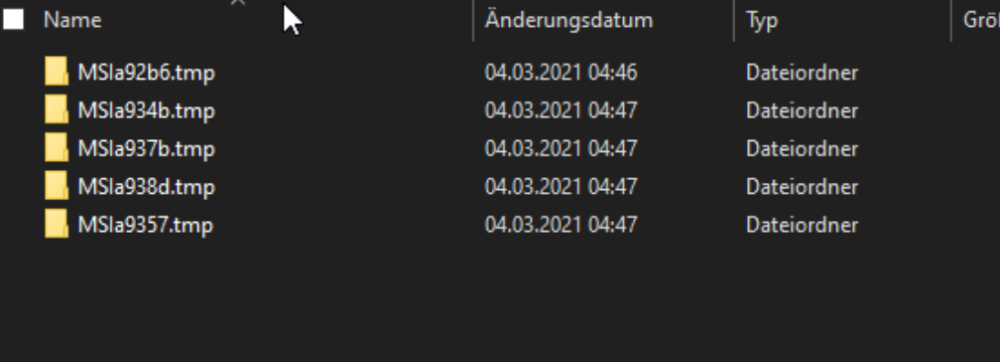Select the folder icon of MSIa934b.tmp
The image size is (1000, 362).
point(56,110)
